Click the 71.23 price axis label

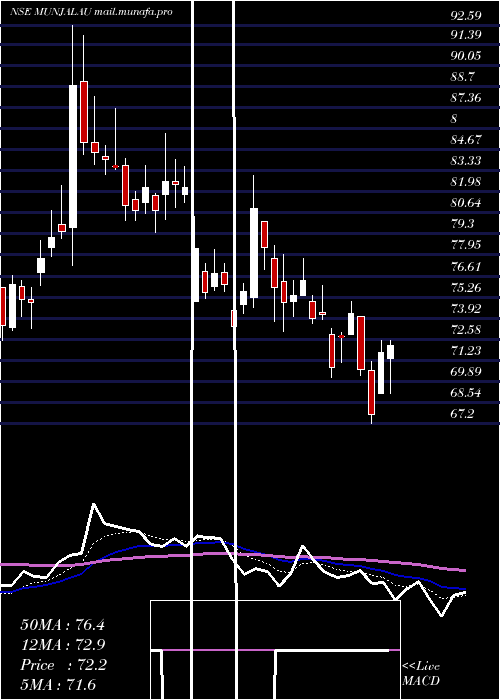coord(466,351)
